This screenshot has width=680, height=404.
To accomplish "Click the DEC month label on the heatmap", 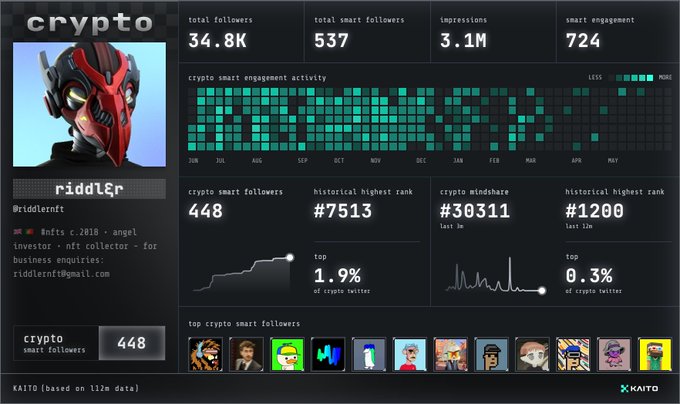I will [x=421, y=161].
